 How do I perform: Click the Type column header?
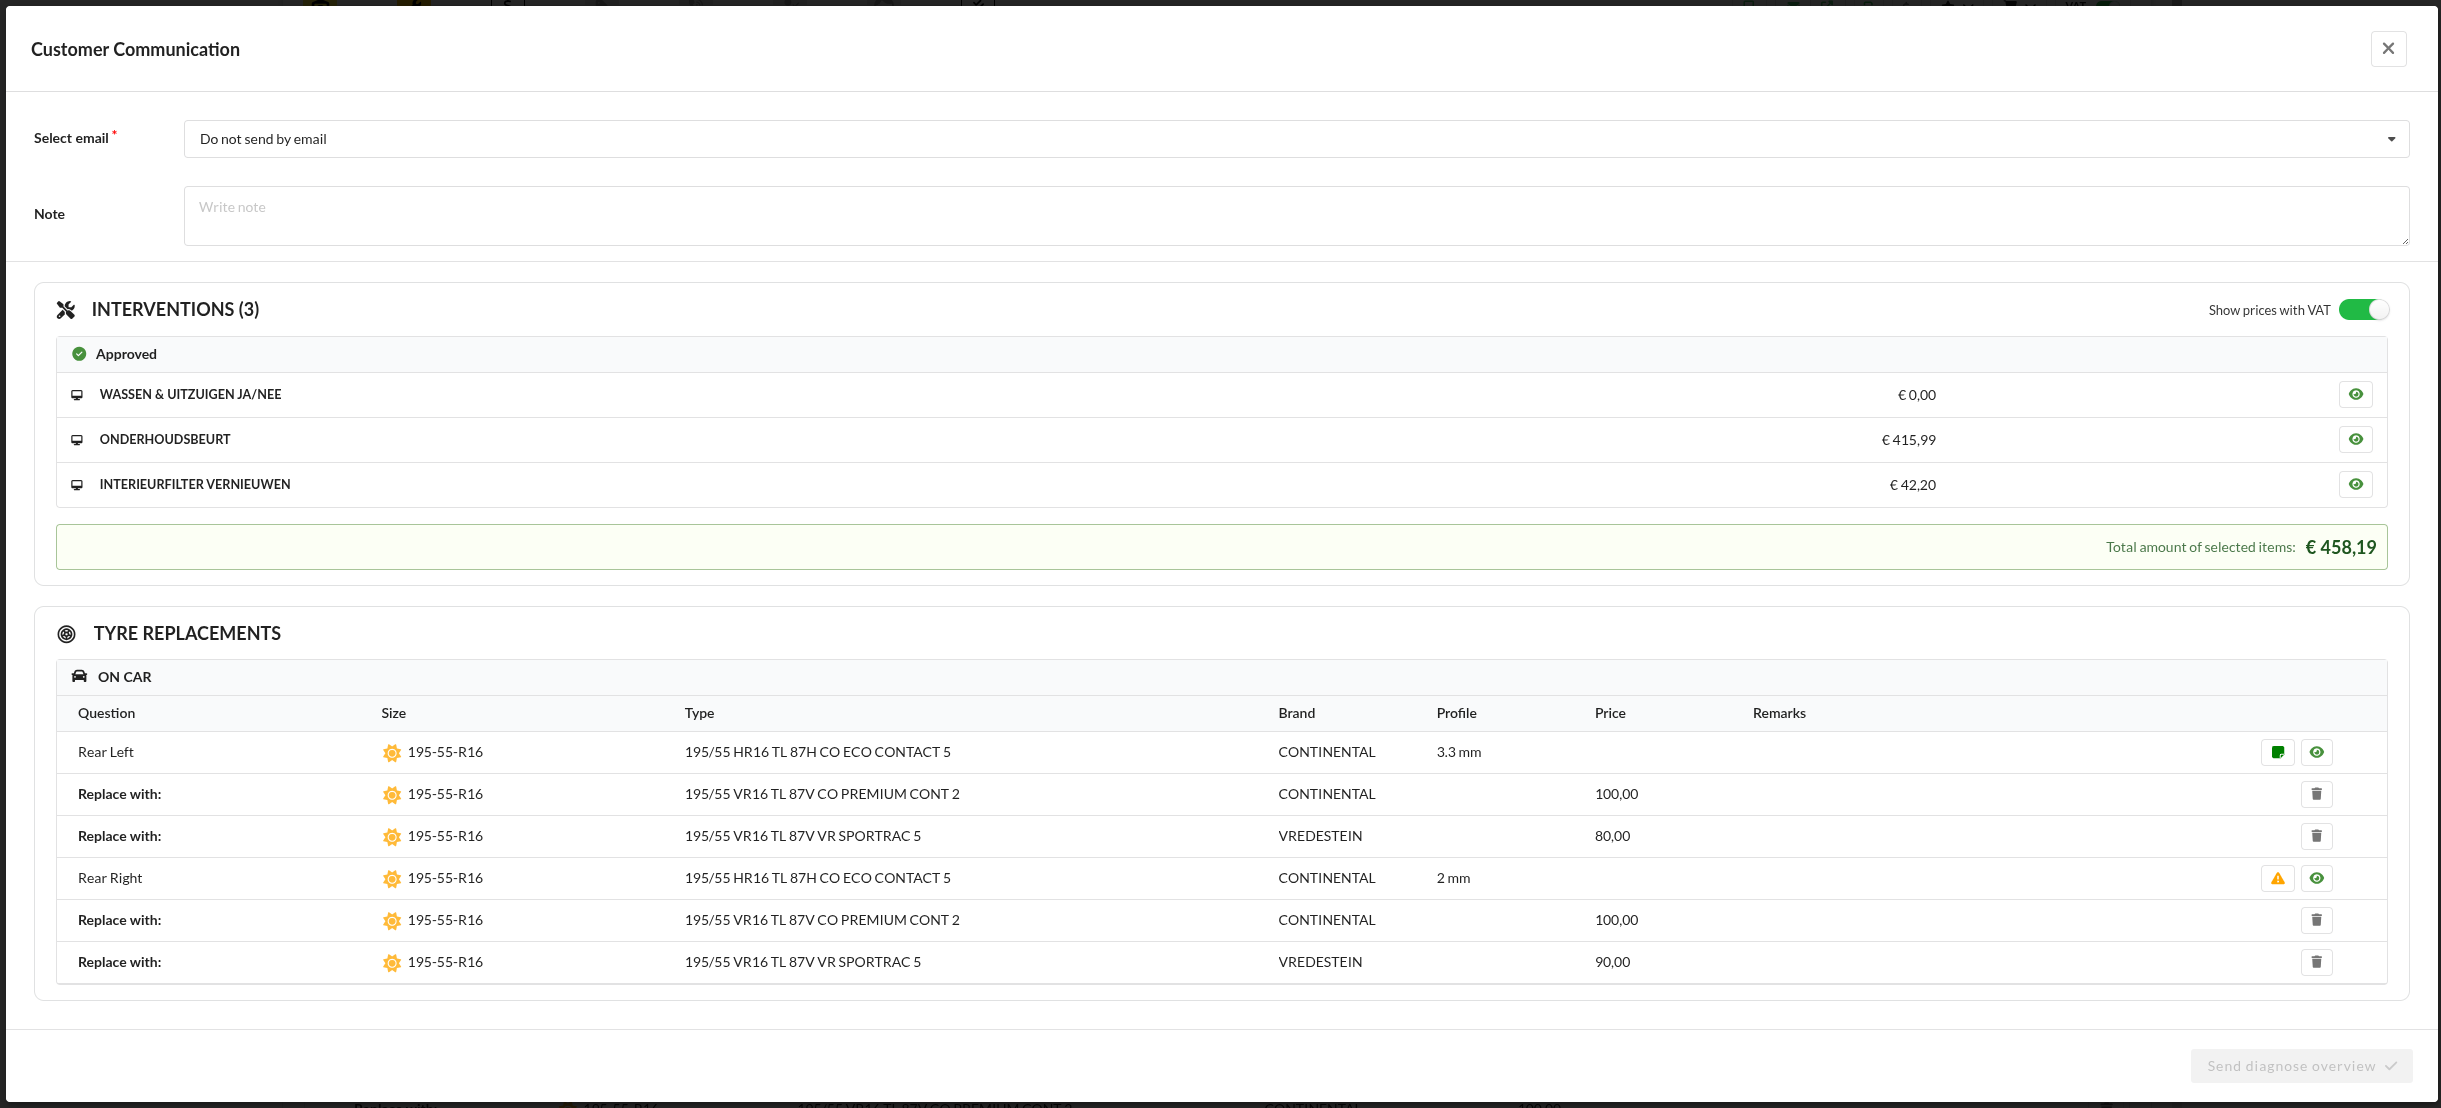point(699,713)
